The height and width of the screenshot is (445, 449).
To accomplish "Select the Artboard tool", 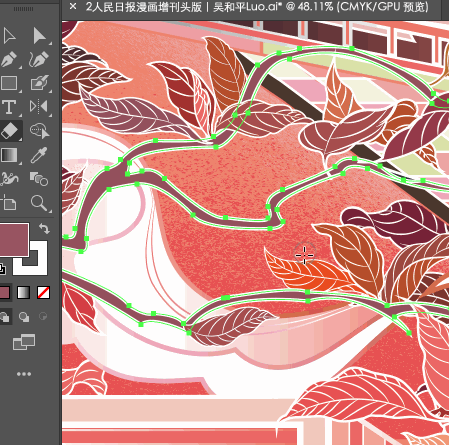I will [9, 203].
